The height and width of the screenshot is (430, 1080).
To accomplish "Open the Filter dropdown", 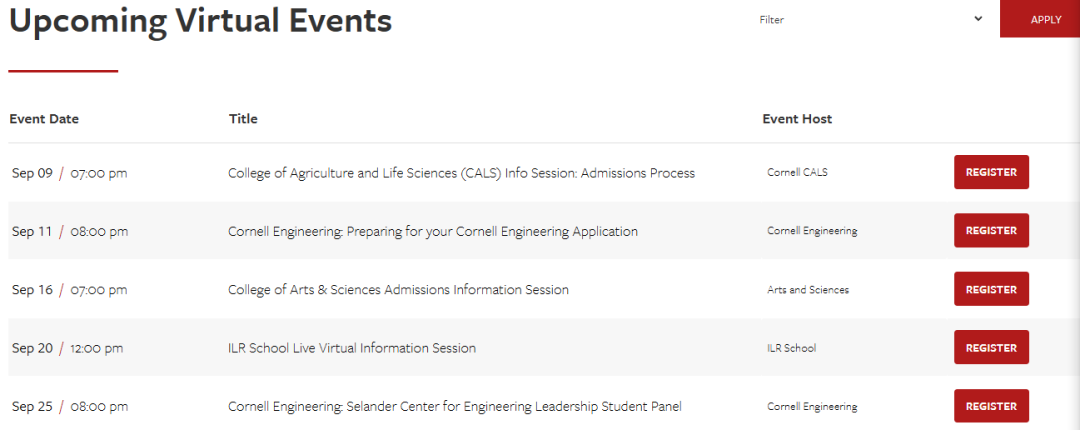I will 871,19.
